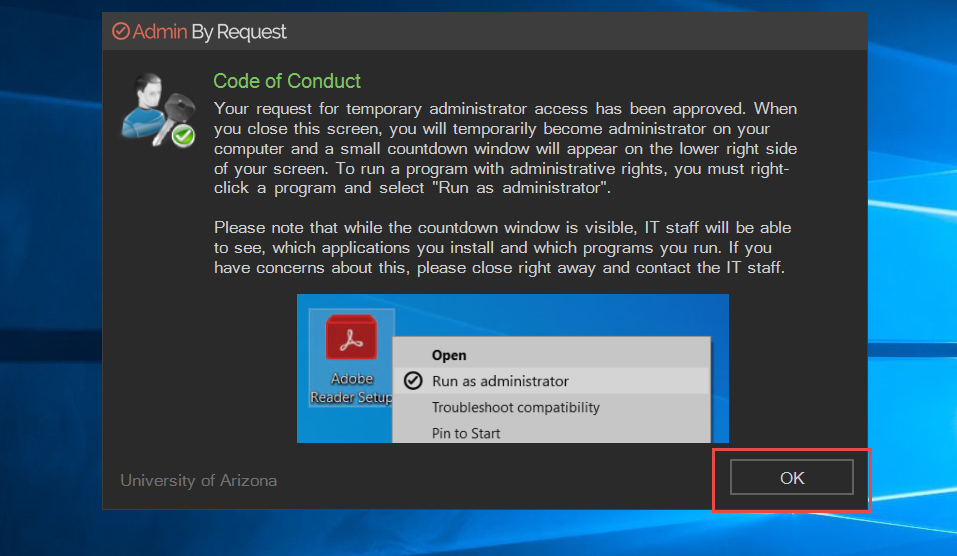Screen dimensions: 957x556
Task: Select the Adobe Reader Setup icon in illustration
Action: pyautogui.click(x=352, y=358)
